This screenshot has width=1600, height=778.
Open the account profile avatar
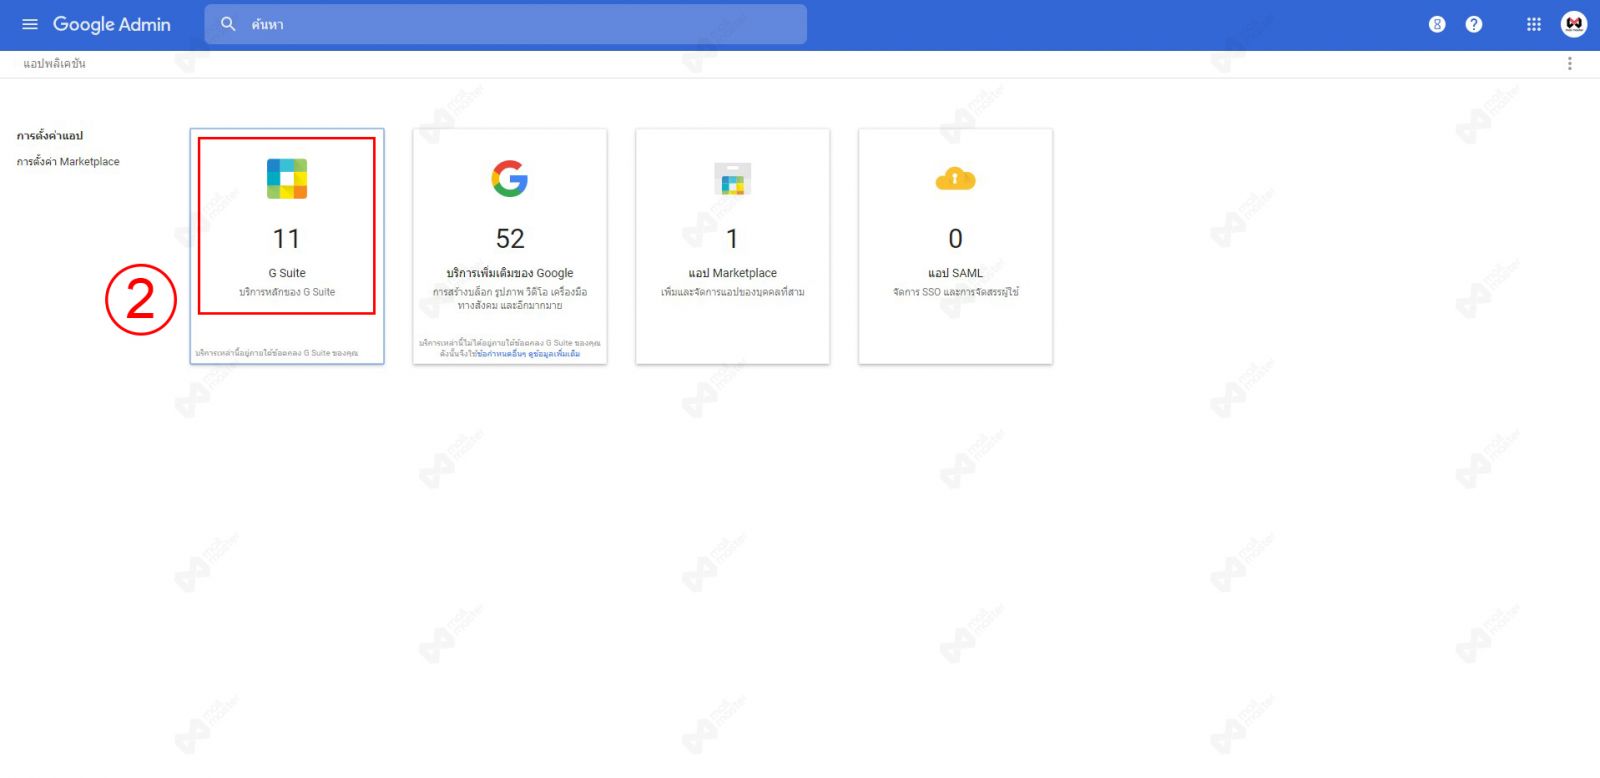(1574, 24)
